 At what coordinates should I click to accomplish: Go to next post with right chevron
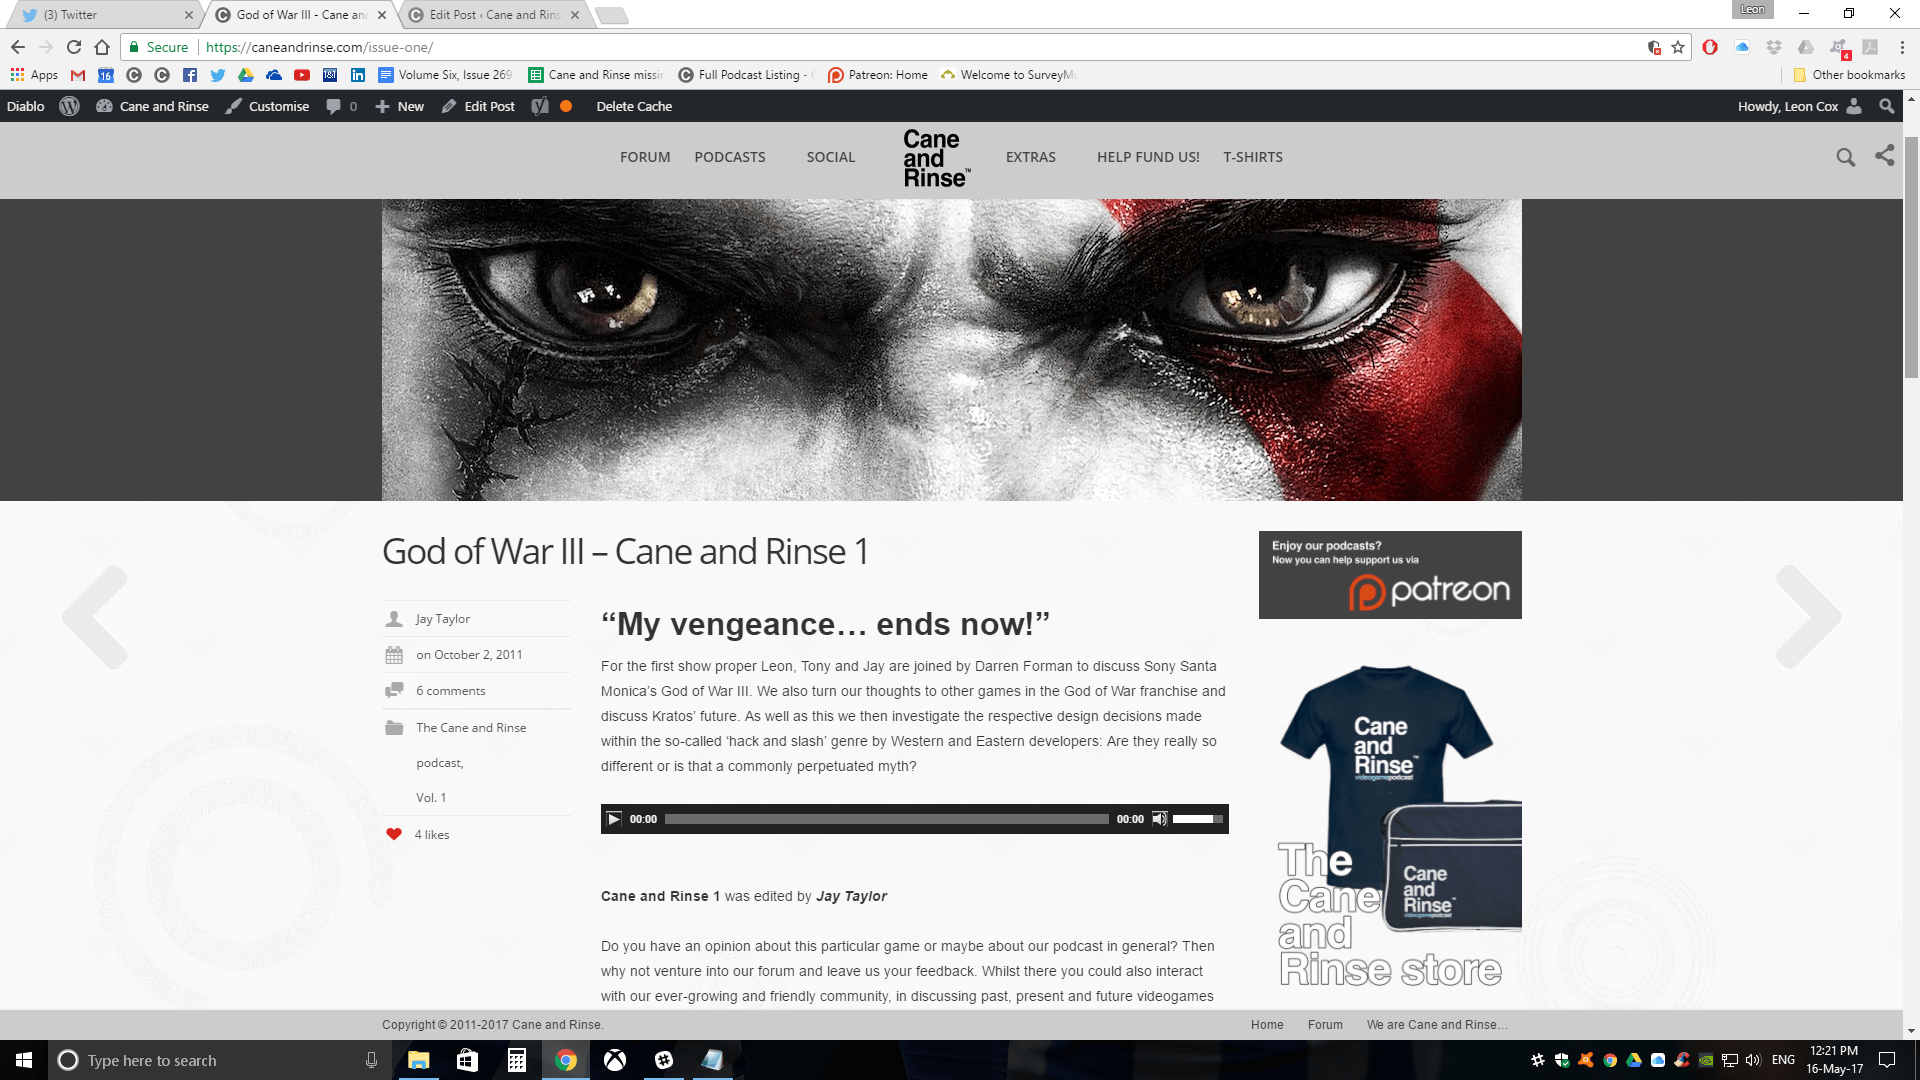tap(1808, 617)
